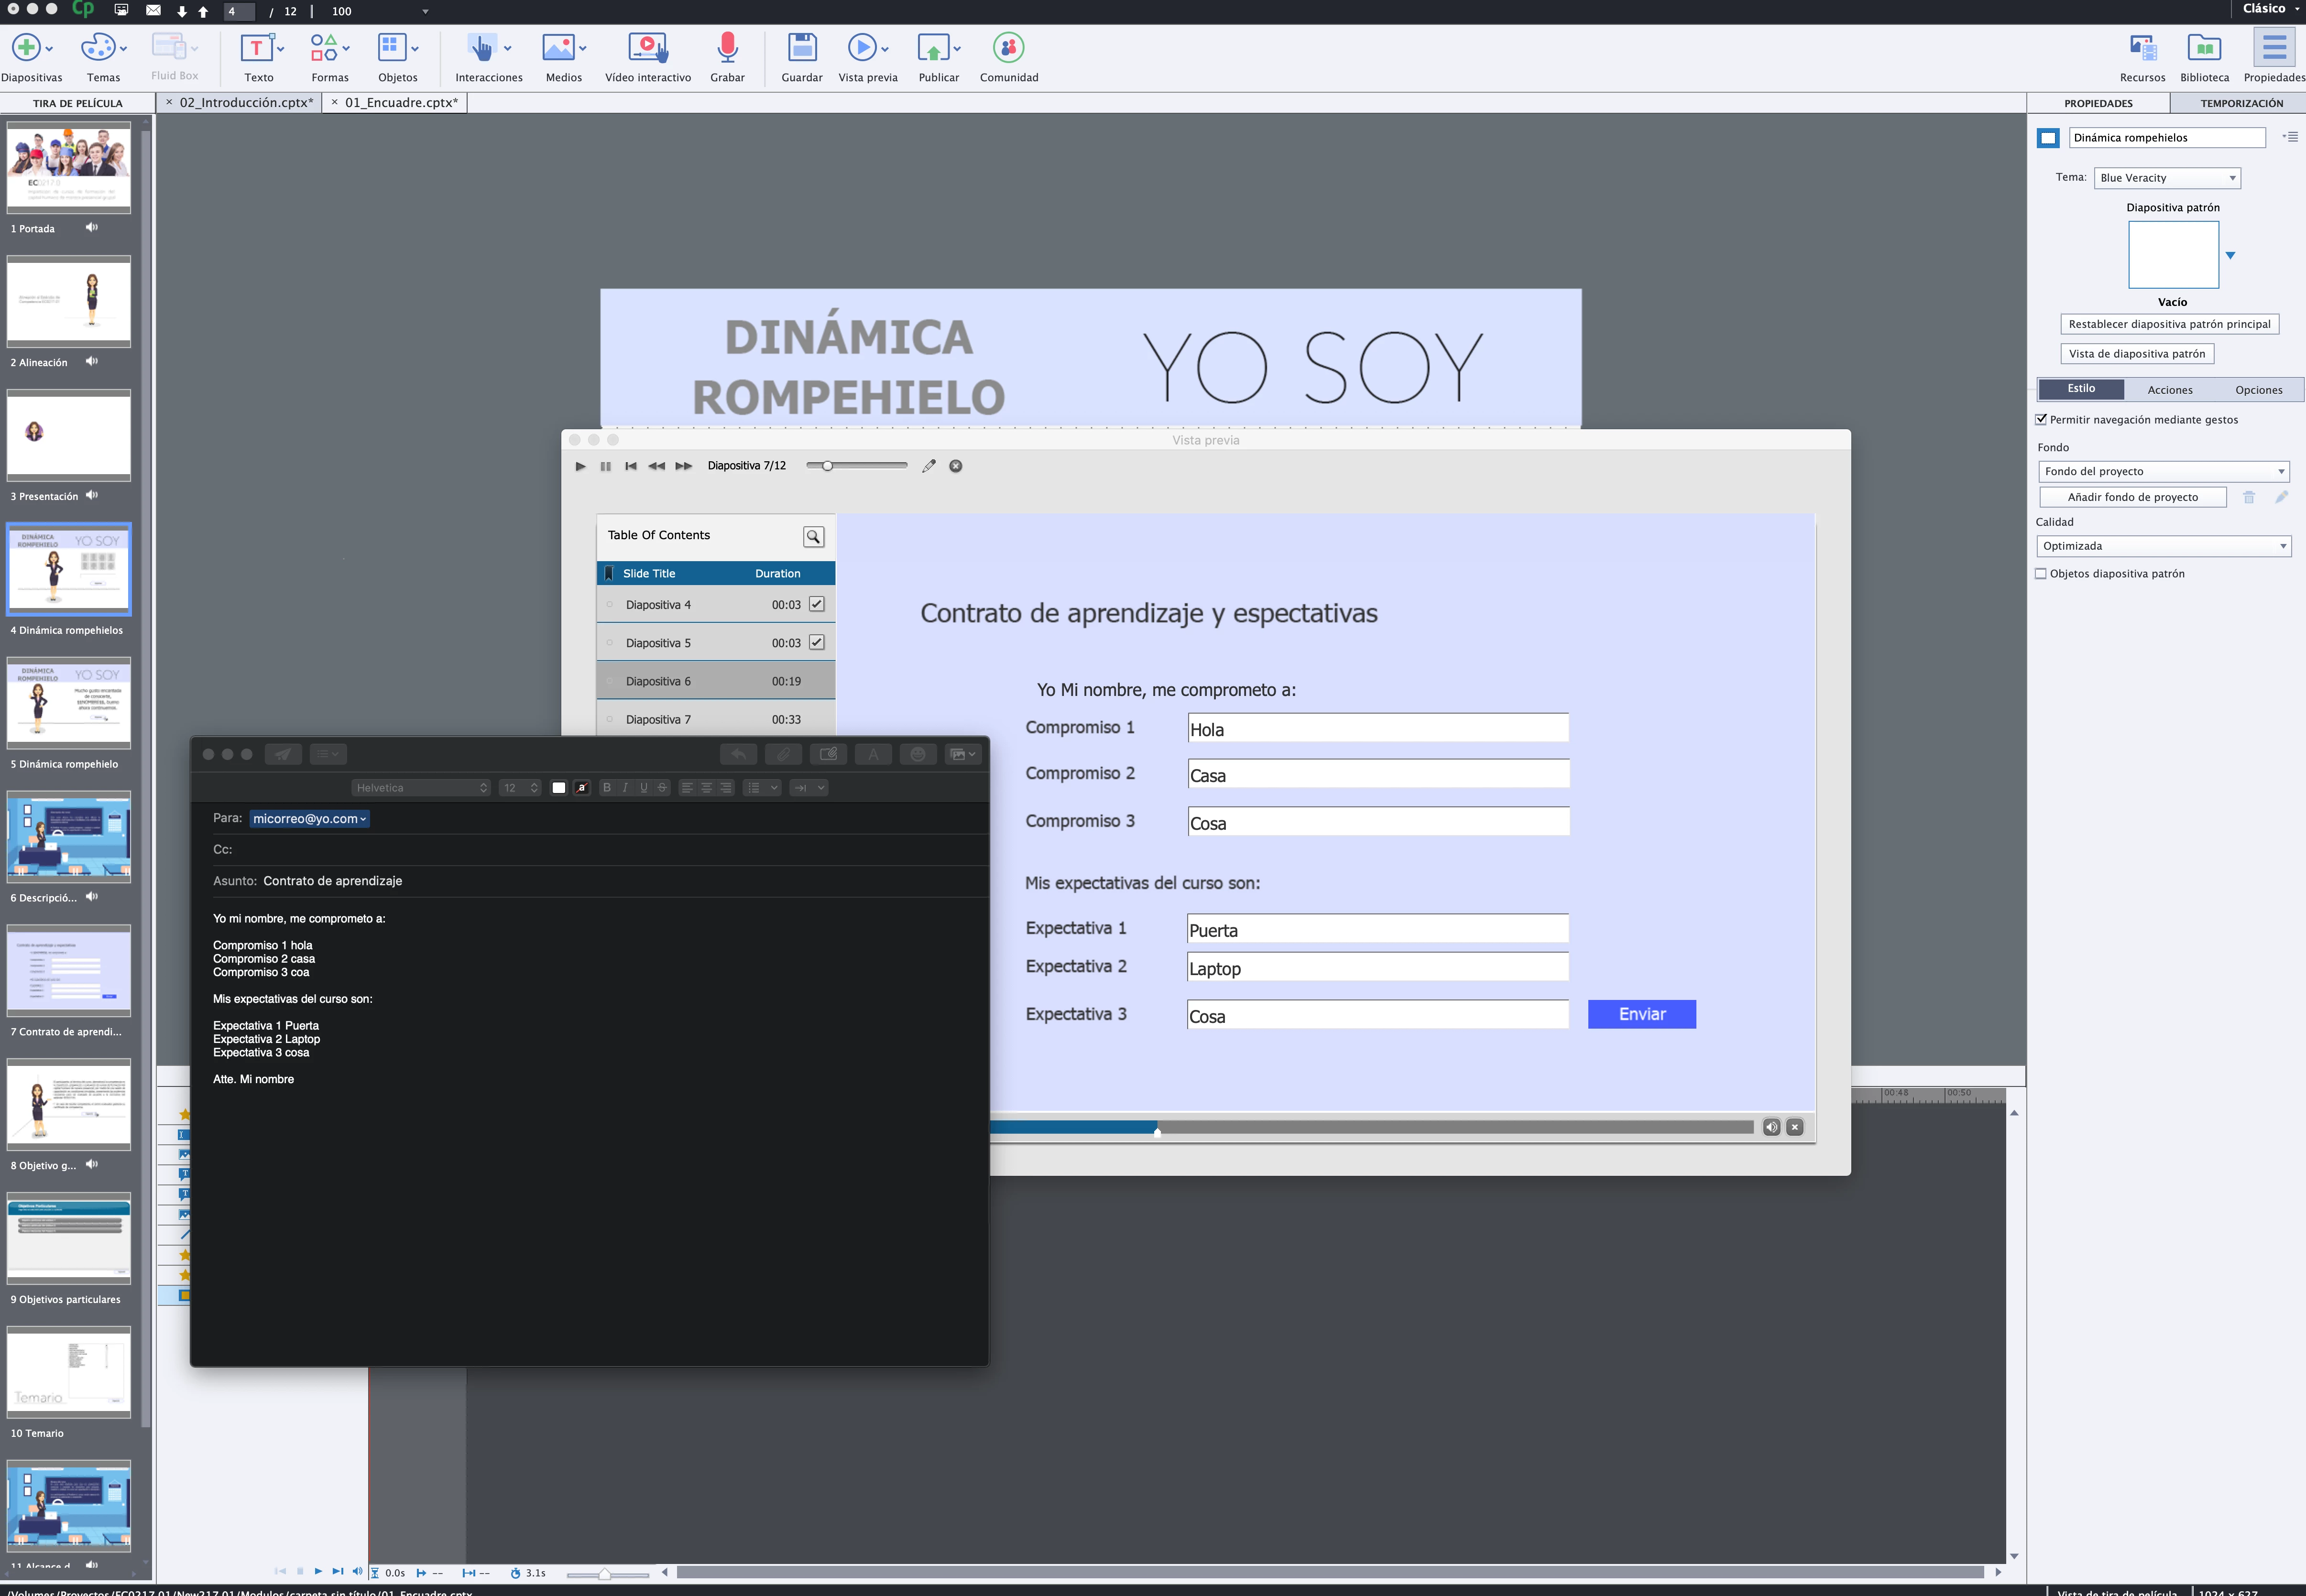Click Table Of Contents search icon
Screen dimensions: 2306x1596
pyautogui.click(x=813, y=537)
